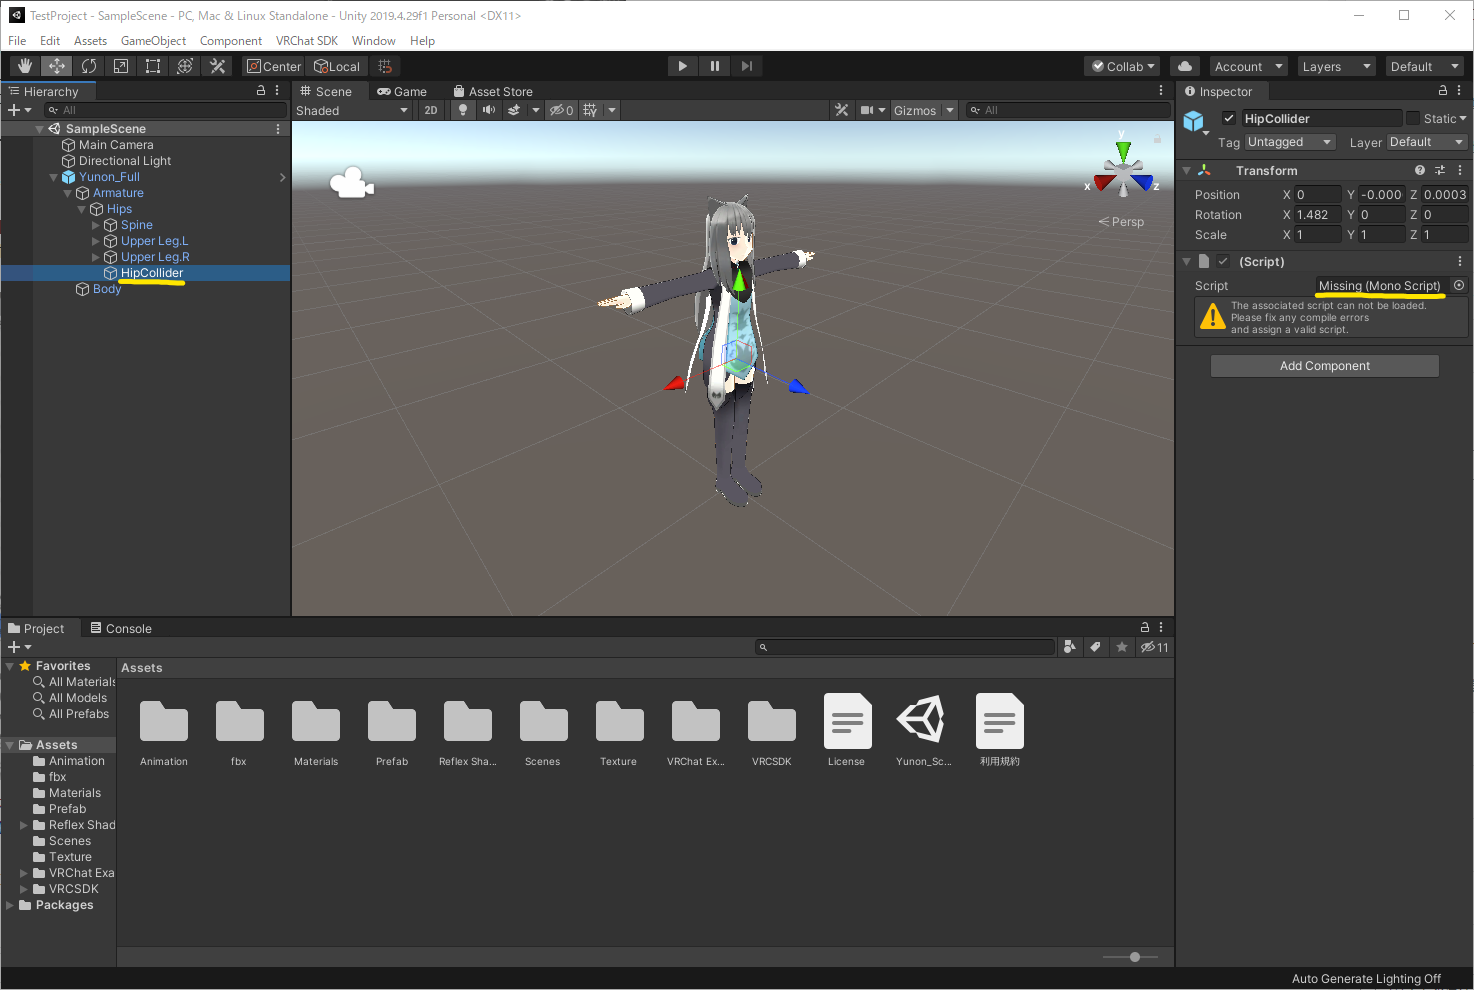
Task: Search project by label
Action: (1096, 647)
